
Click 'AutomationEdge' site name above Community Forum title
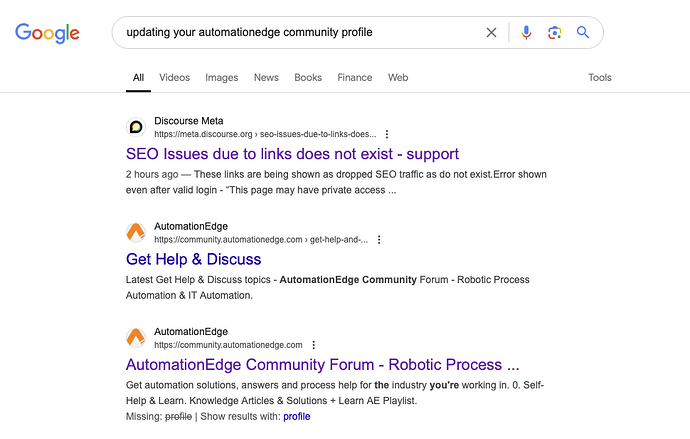pyautogui.click(x=191, y=332)
